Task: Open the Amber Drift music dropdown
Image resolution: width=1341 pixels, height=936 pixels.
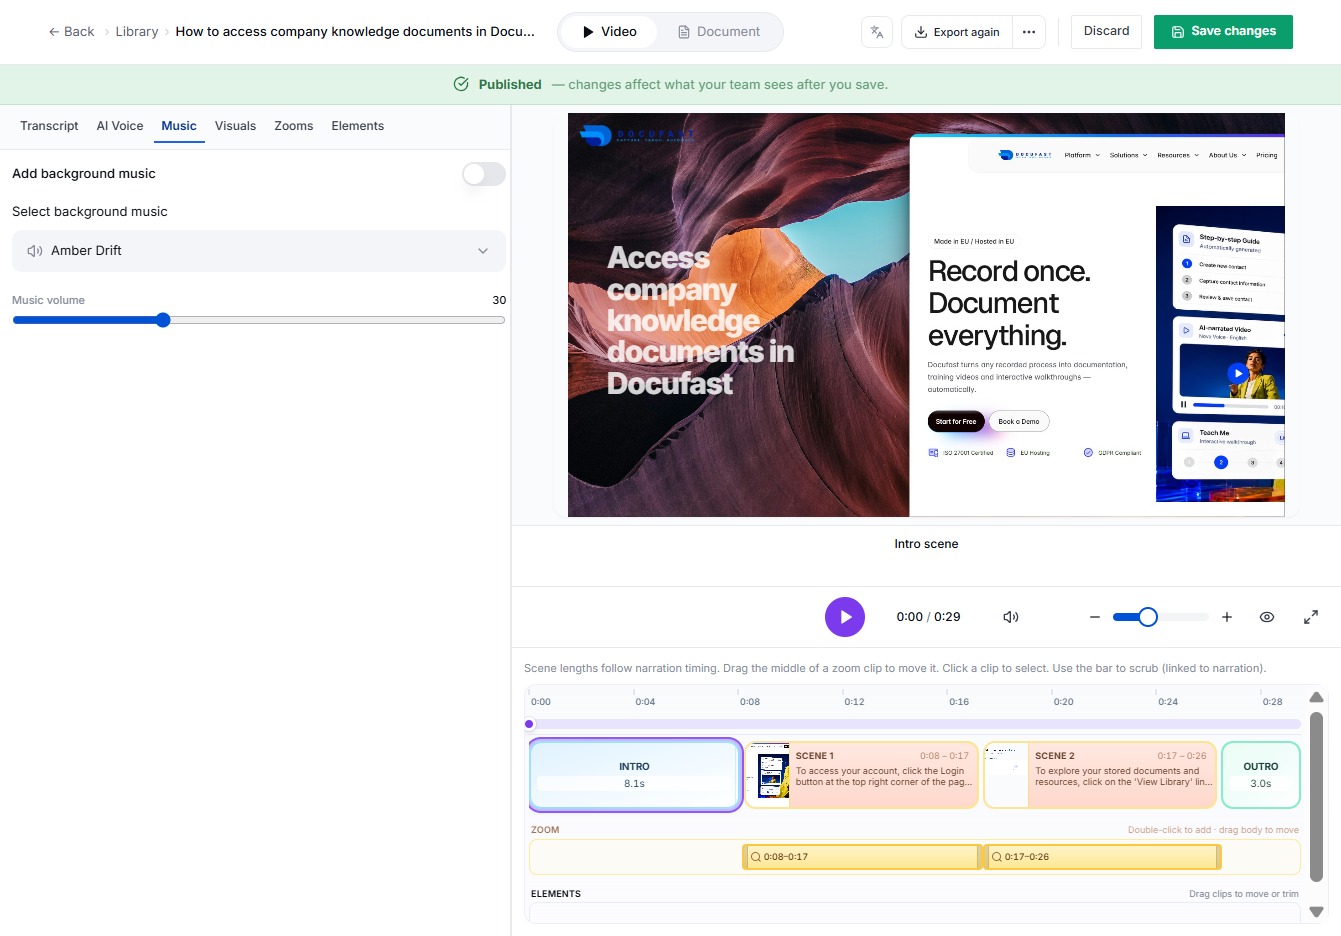Action: click(x=259, y=251)
